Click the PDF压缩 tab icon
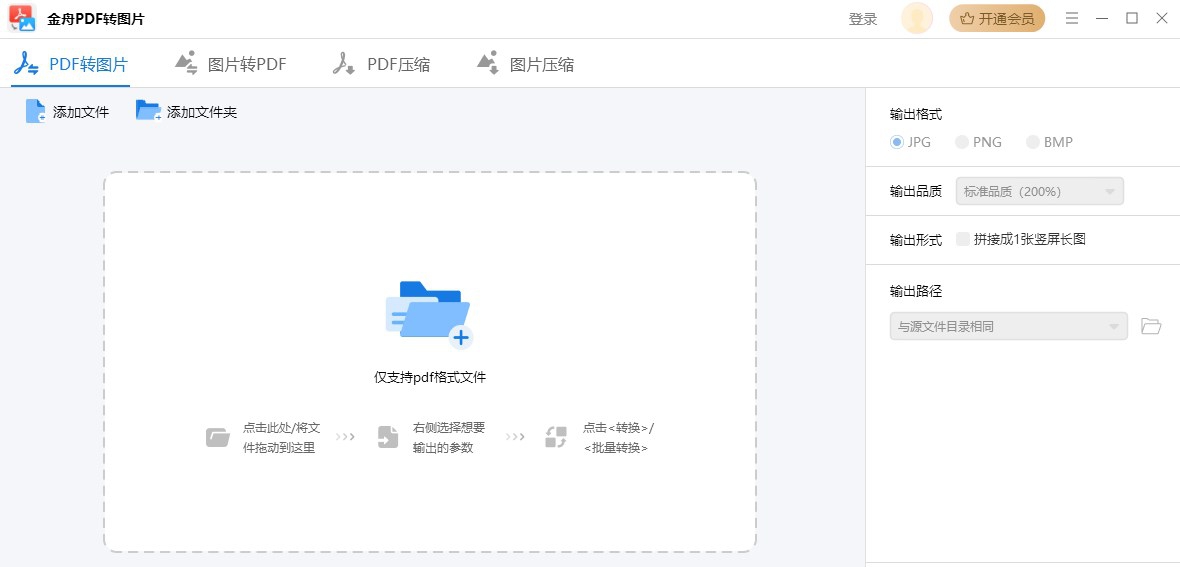 coord(344,64)
